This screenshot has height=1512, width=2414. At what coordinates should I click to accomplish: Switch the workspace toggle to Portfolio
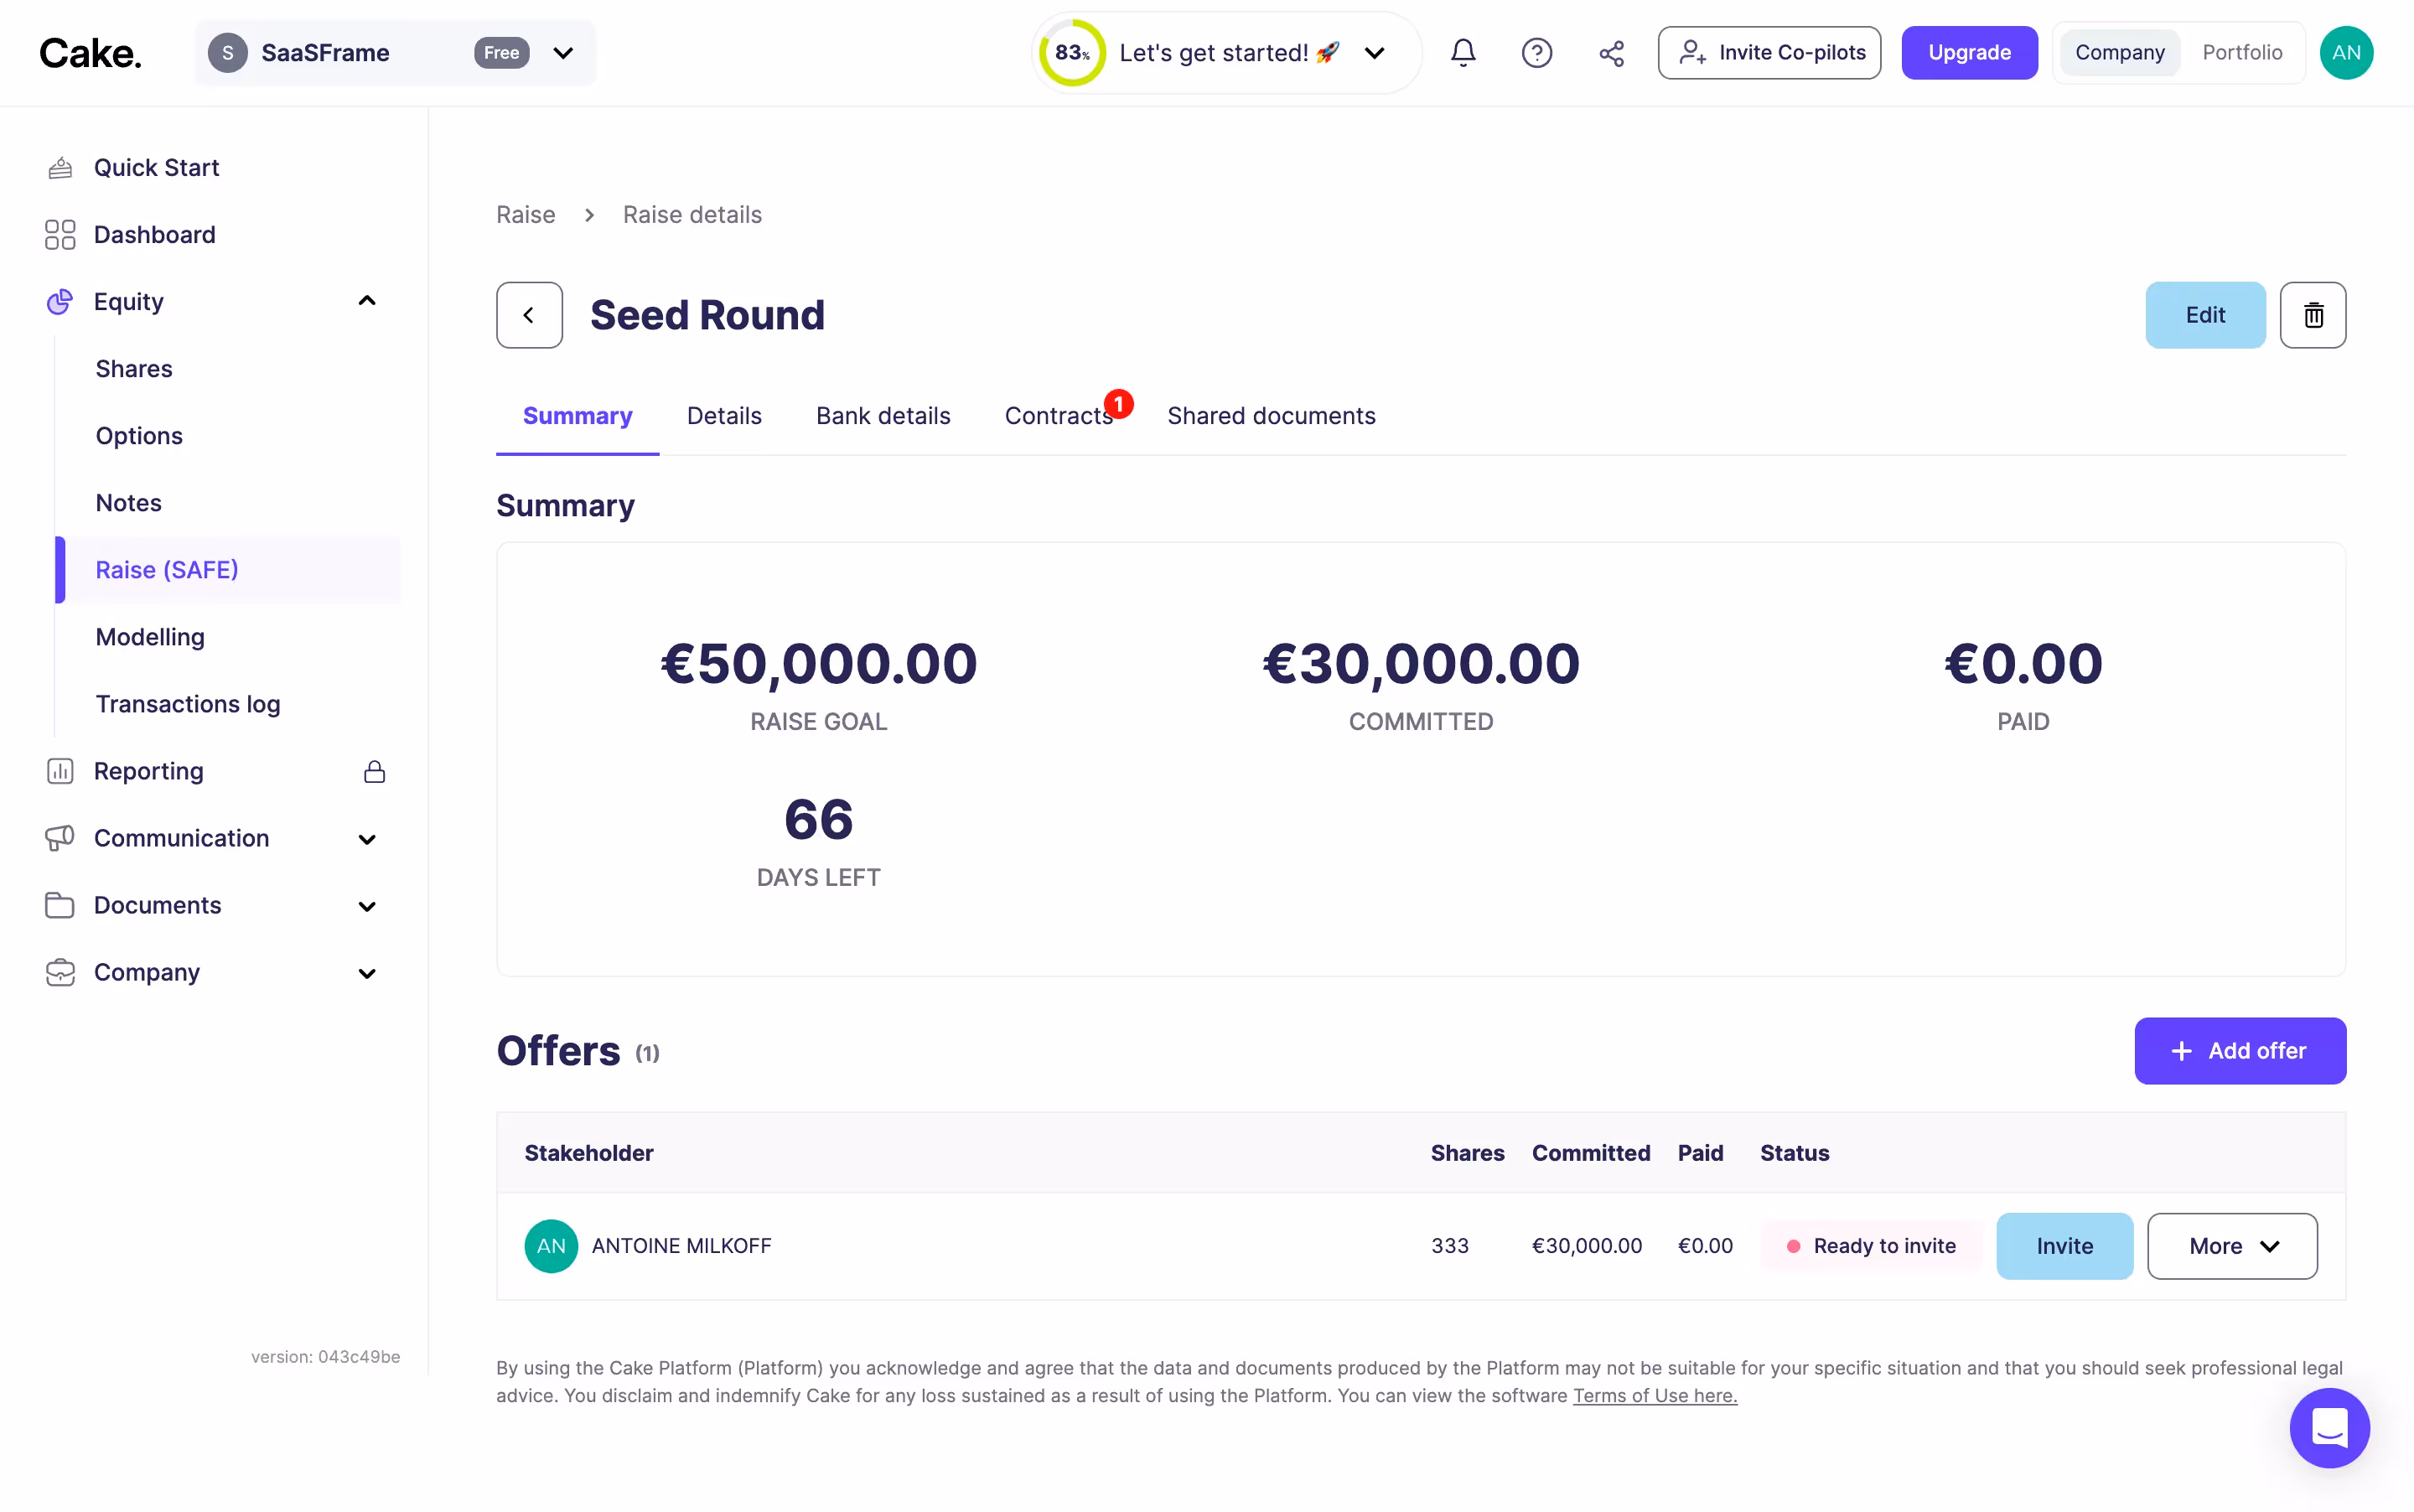pos(2242,52)
